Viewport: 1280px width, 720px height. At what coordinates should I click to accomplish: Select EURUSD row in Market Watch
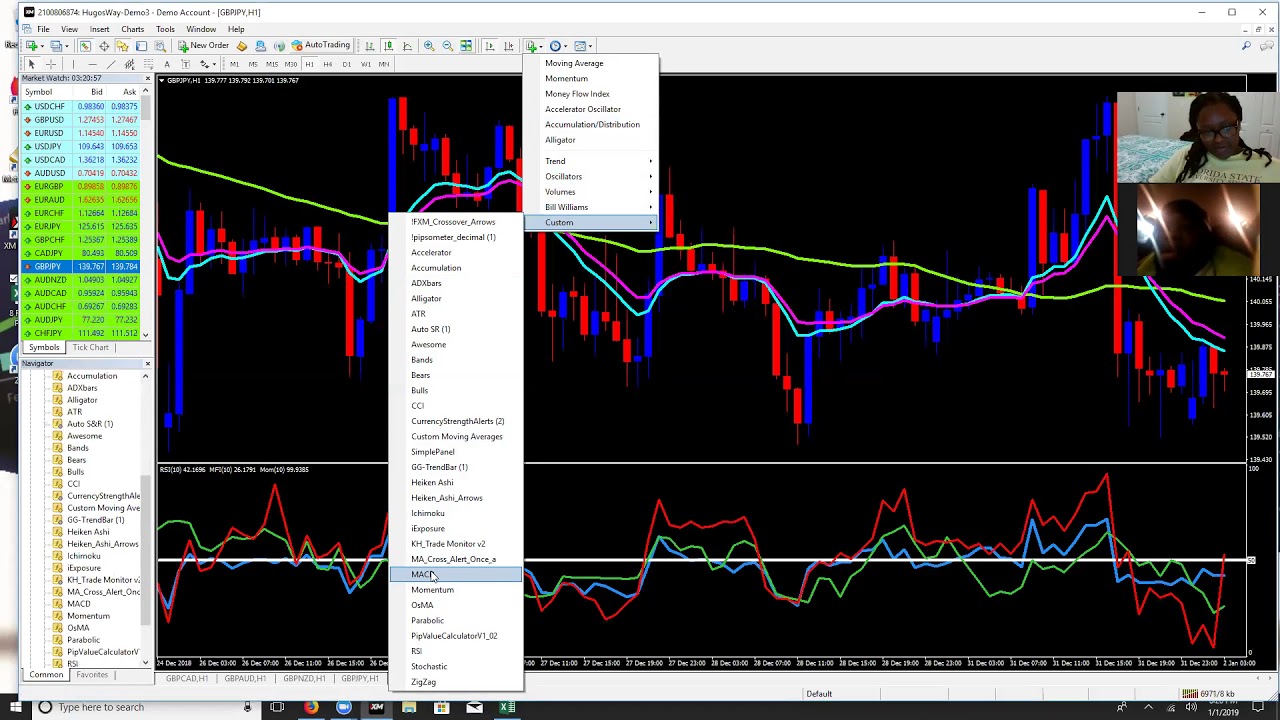point(80,133)
